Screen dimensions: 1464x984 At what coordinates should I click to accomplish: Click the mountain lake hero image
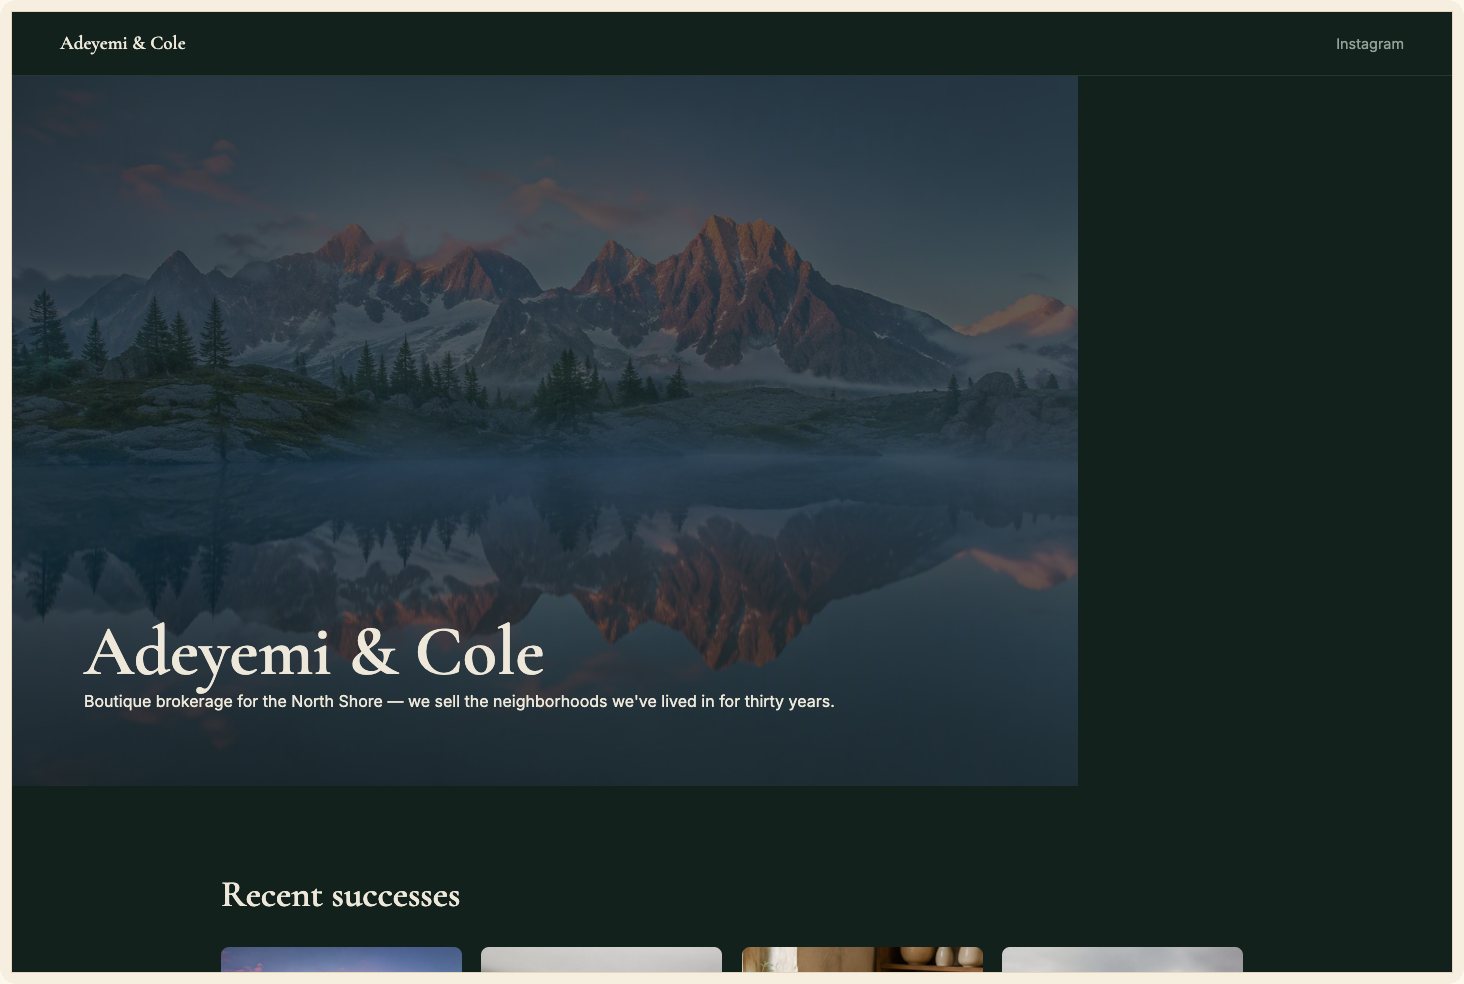[x=545, y=431]
